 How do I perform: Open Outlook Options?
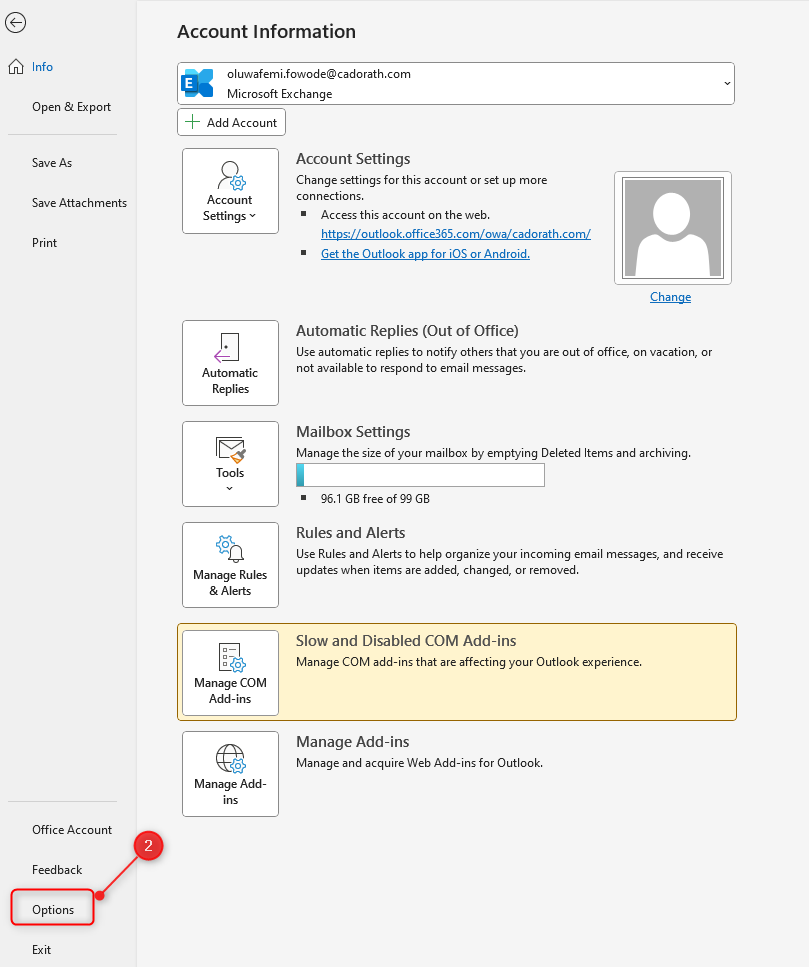coord(53,910)
